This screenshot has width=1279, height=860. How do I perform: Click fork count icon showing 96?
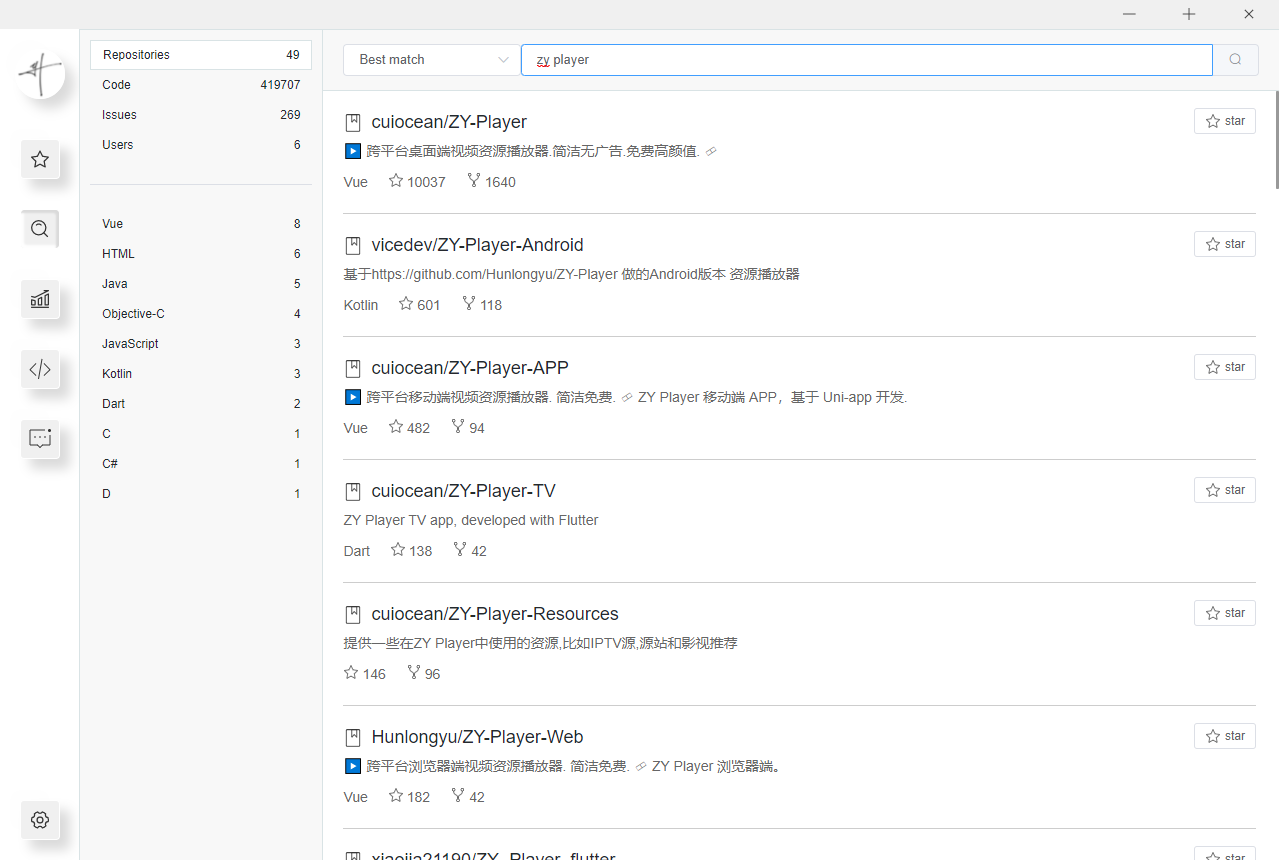414,673
